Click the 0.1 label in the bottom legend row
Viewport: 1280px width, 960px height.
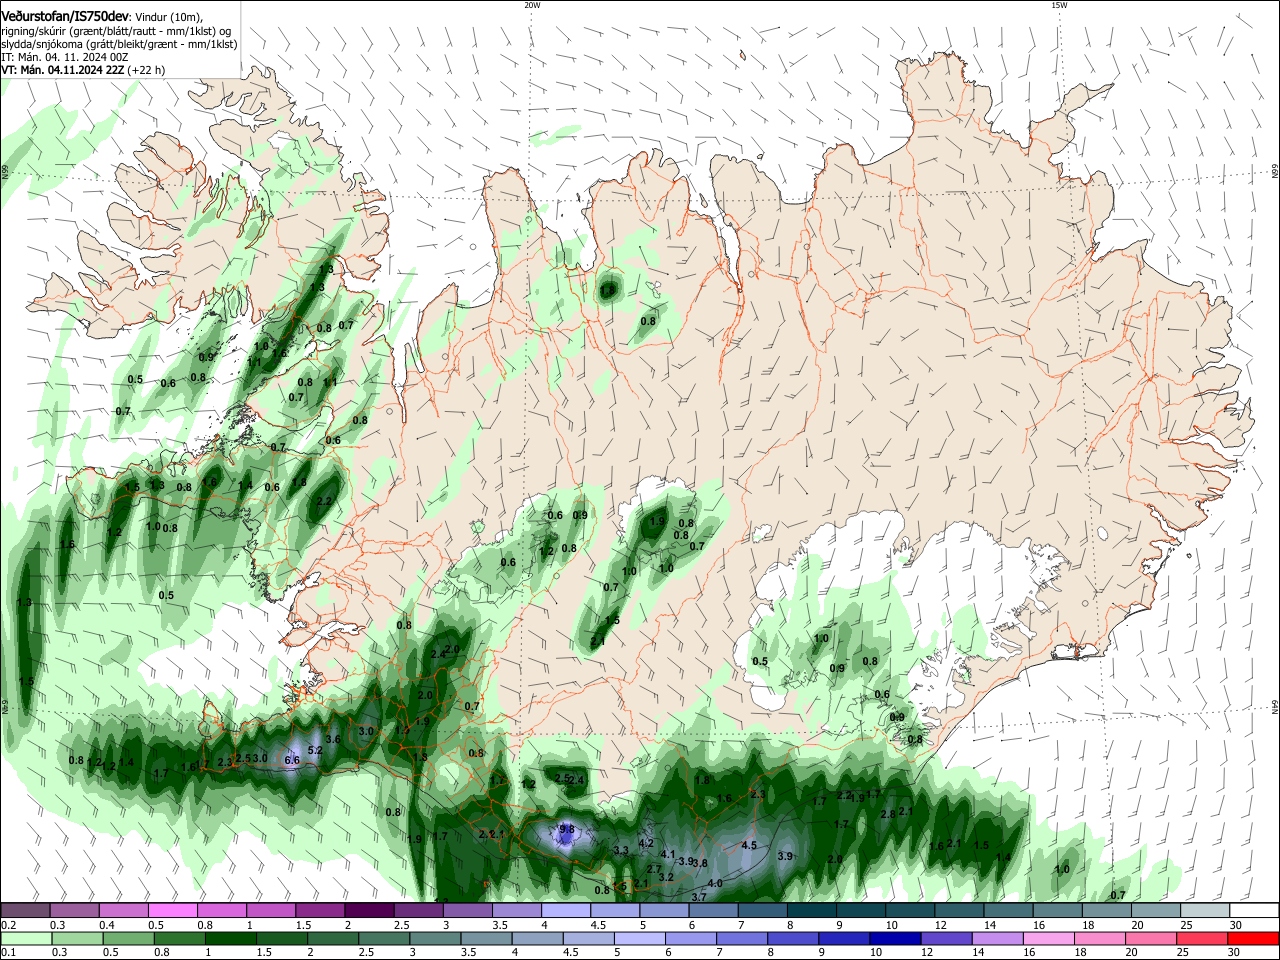pos(9,953)
